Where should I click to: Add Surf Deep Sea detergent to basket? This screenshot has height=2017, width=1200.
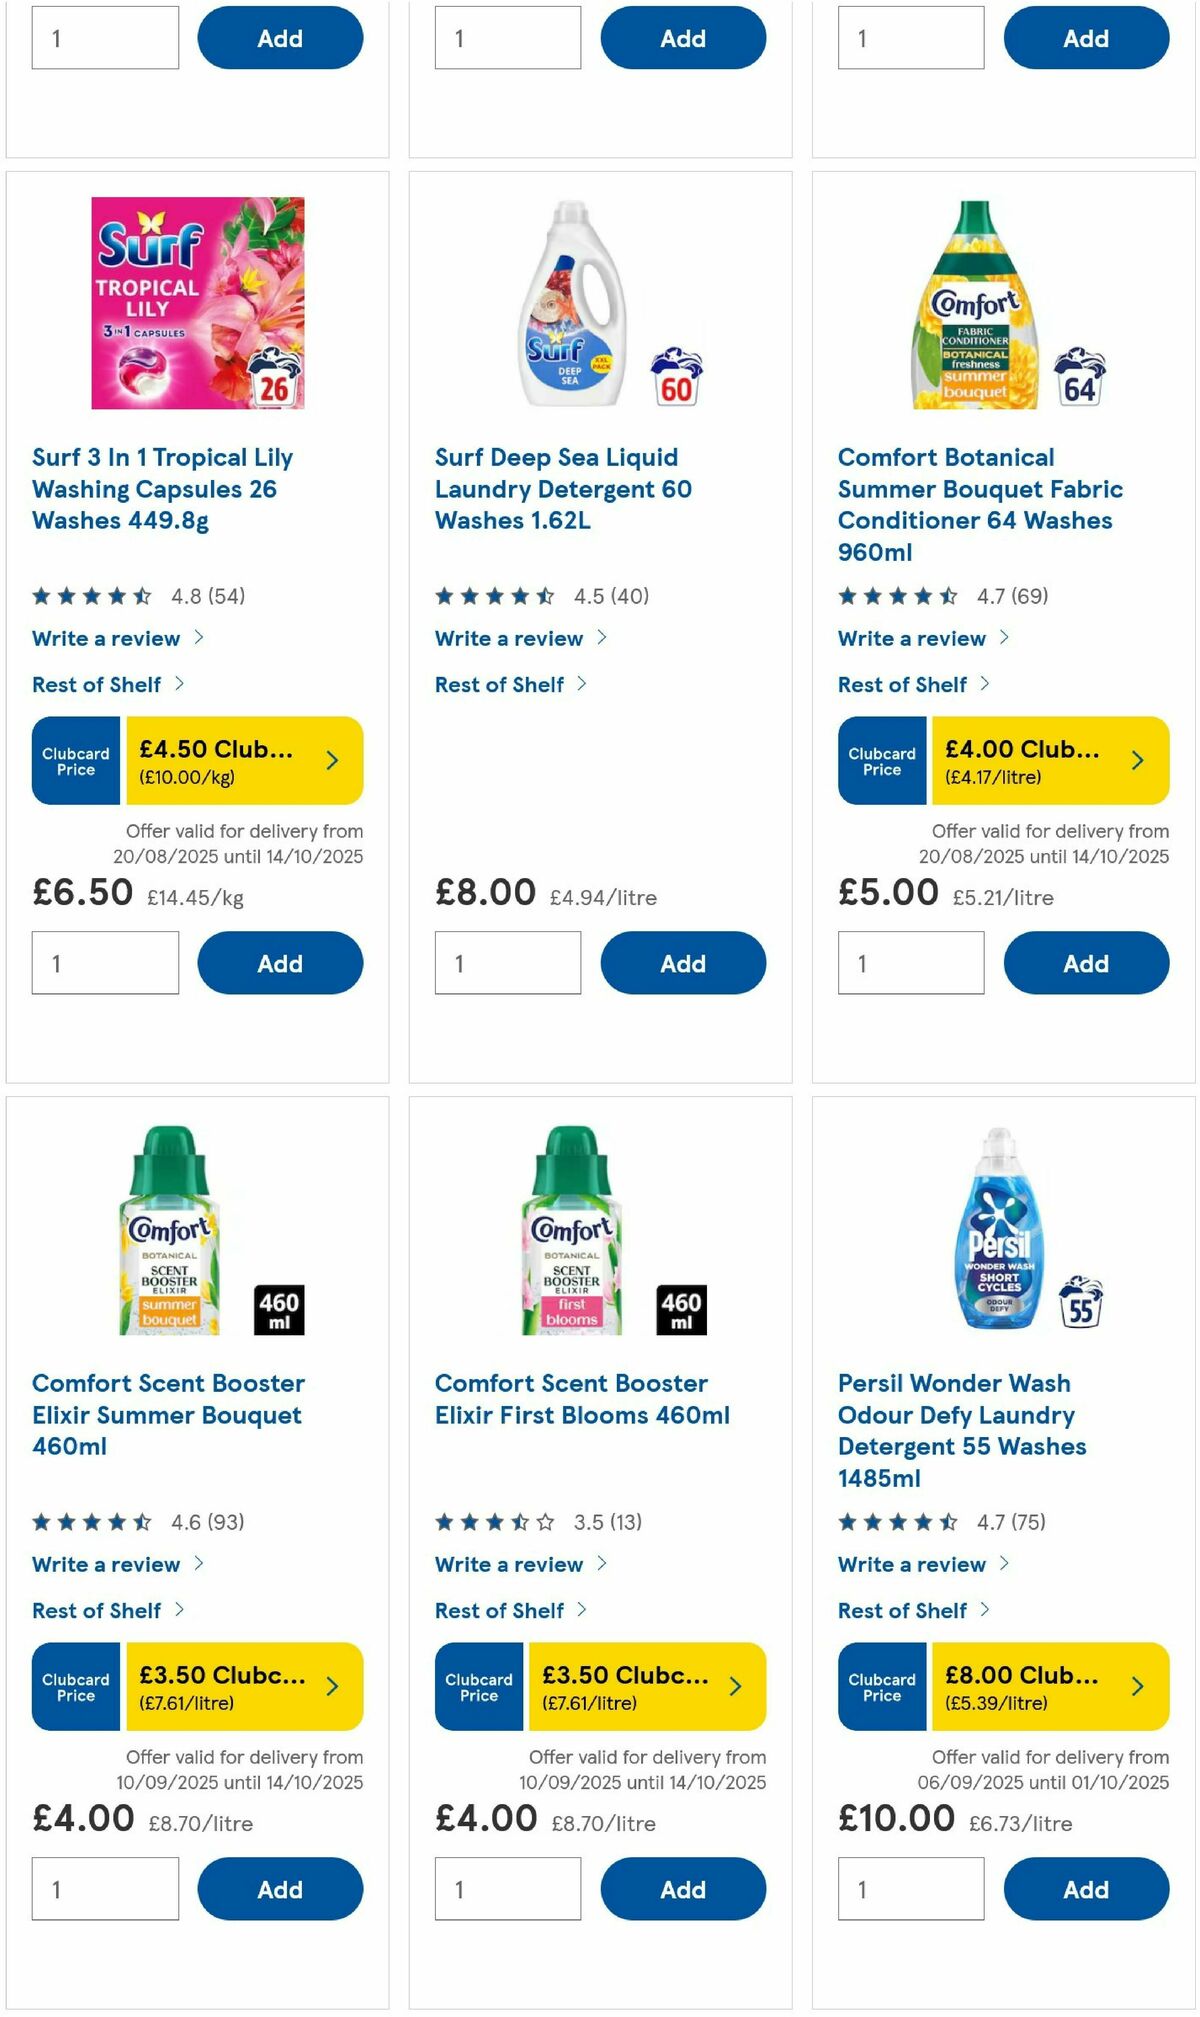click(683, 962)
